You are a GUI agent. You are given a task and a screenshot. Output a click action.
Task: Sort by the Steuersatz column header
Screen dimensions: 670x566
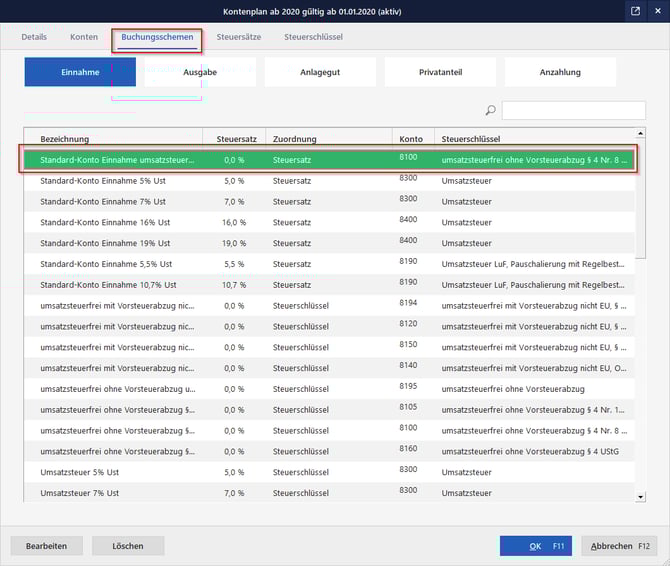click(x=236, y=139)
